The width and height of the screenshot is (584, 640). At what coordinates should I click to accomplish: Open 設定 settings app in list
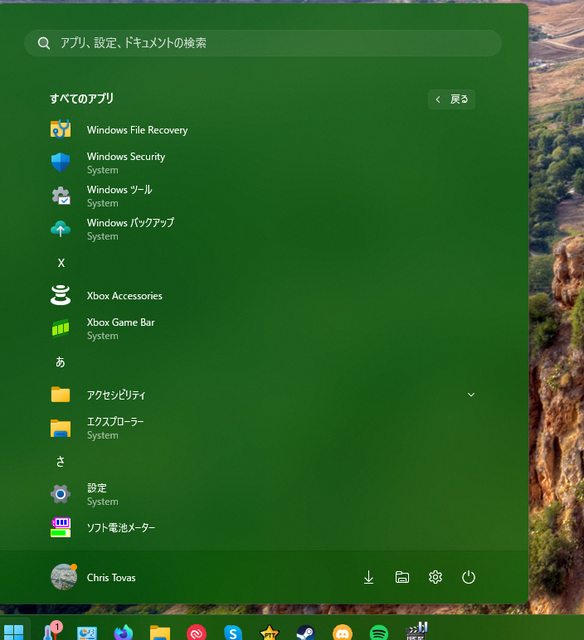point(263,494)
